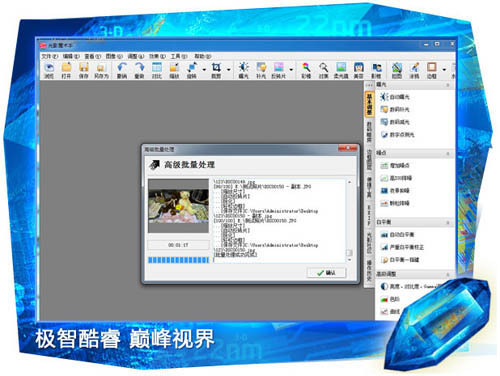500x376 pixels.
Task: Open dropdown arrow beside 反转片 tool
Action: (291, 70)
